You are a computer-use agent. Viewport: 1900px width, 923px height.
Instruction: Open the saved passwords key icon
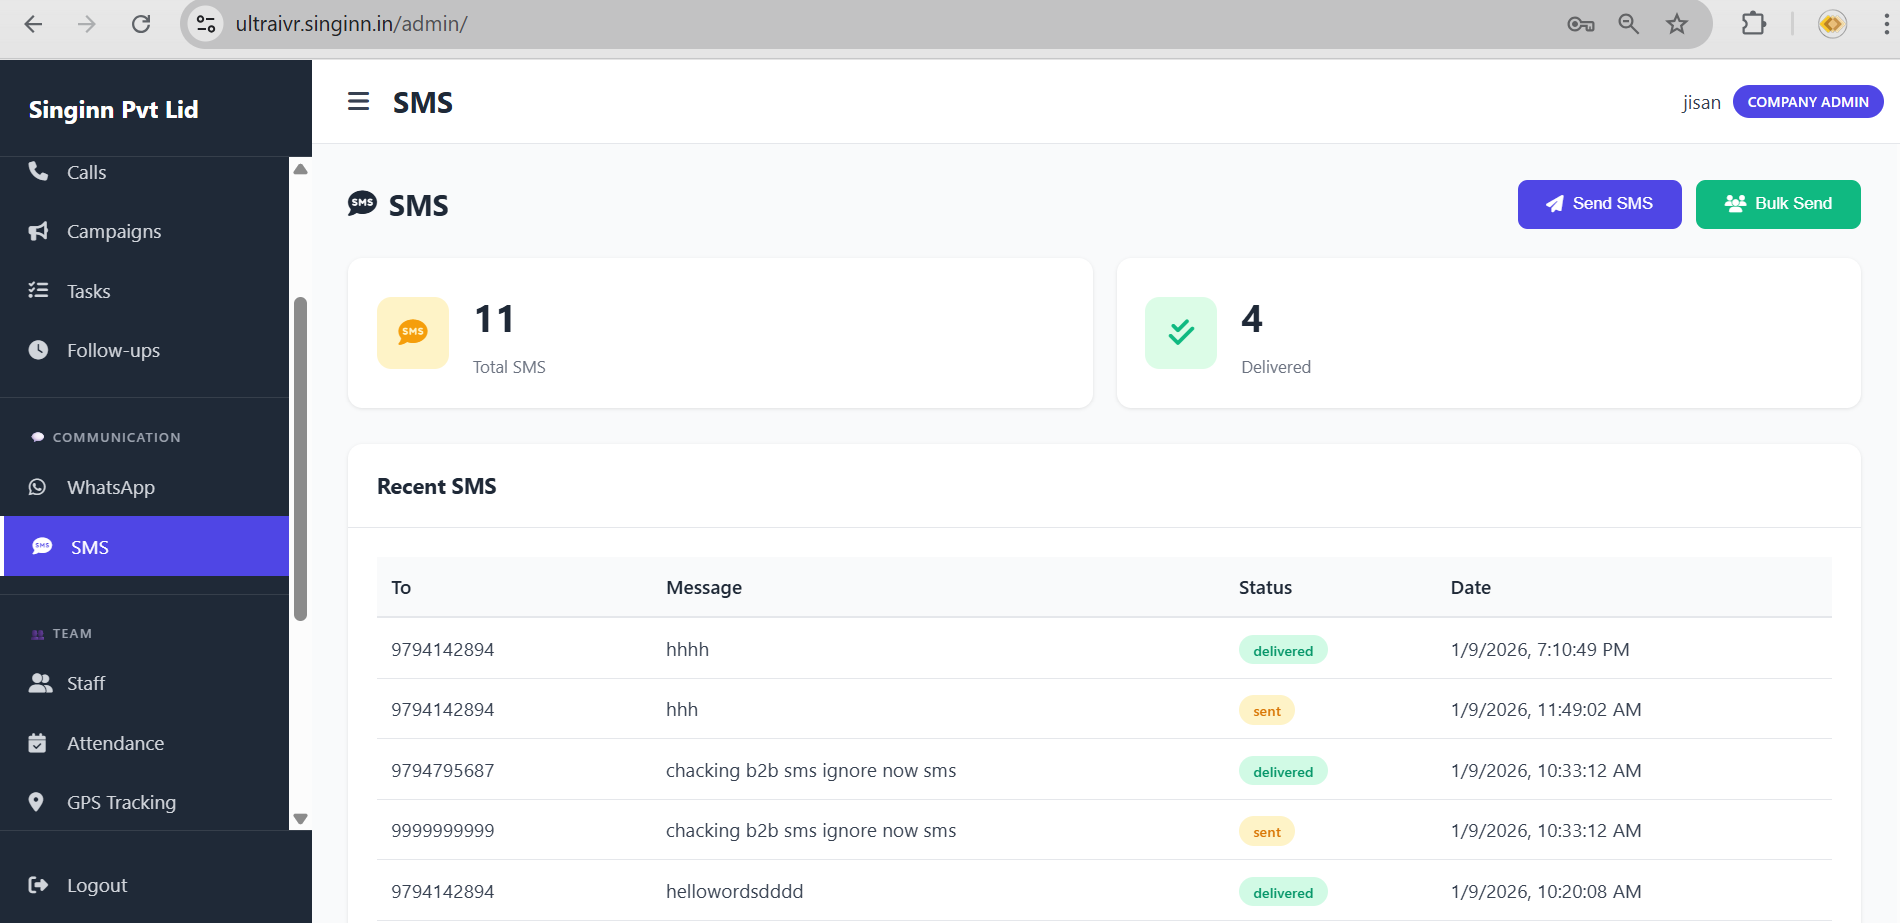(x=1580, y=24)
